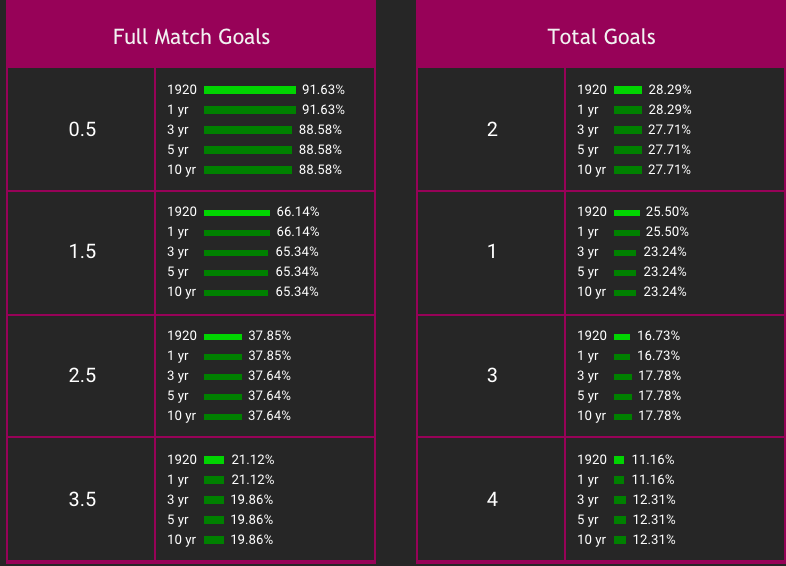Click the 3 yr 23.24% bar
This screenshot has height=566, width=786.
click(625, 253)
